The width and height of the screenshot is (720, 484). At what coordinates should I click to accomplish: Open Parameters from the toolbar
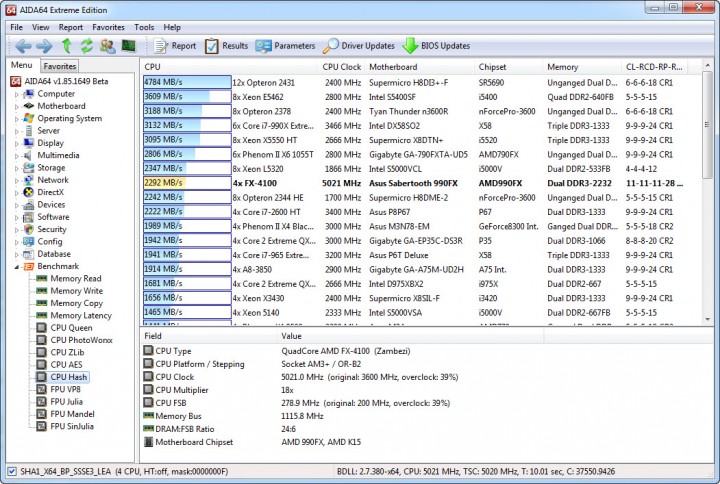pyautogui.click(x=286, y=46)
